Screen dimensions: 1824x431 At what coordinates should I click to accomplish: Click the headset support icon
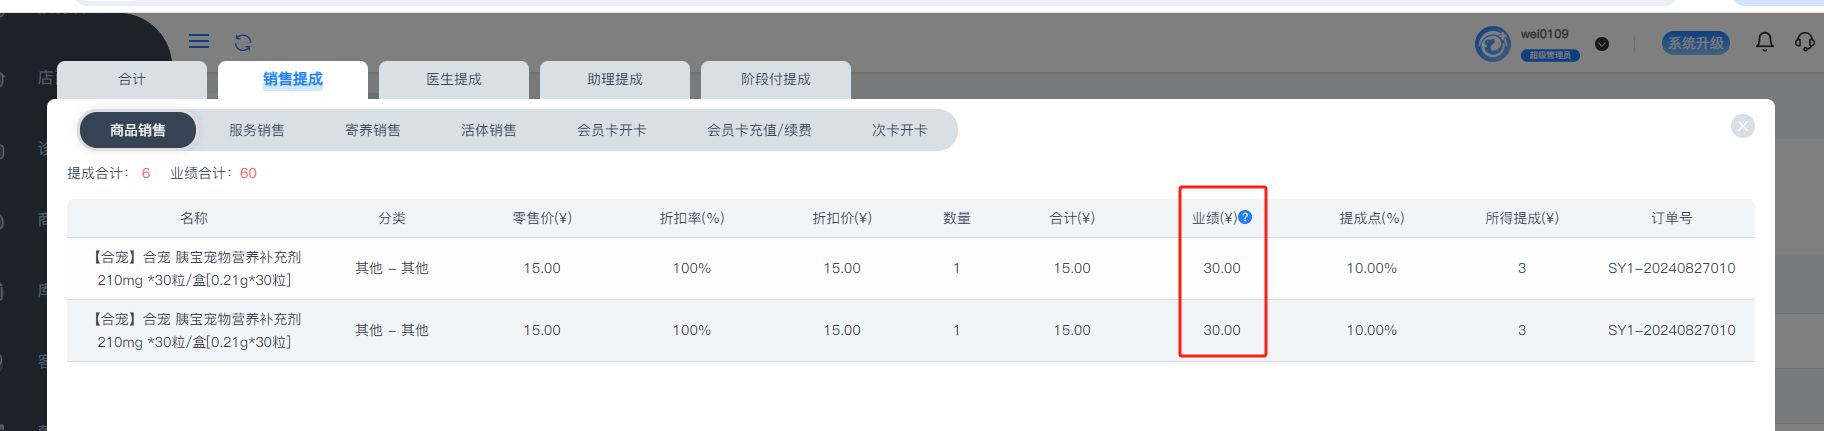(x=1805, y=42)
